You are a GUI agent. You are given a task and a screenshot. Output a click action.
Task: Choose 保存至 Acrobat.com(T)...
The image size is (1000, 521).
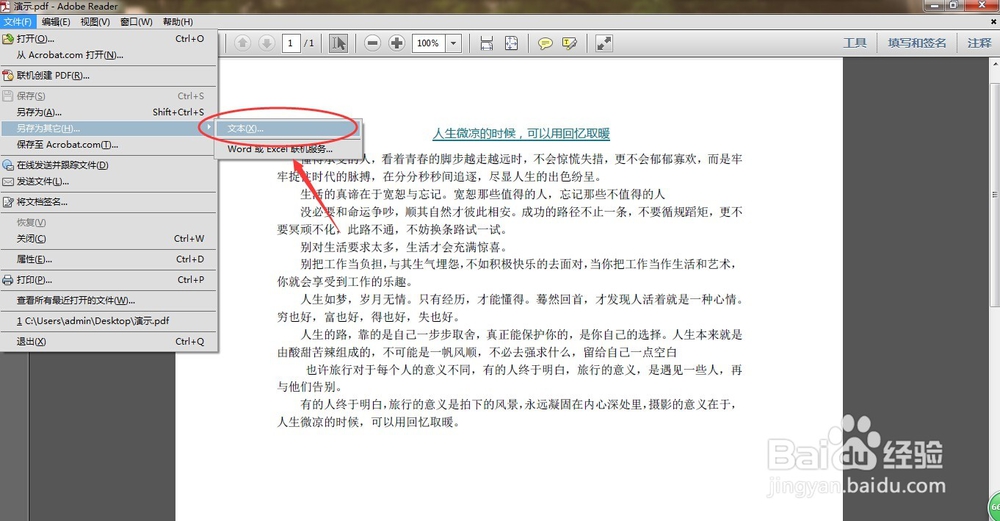click(x=108, y=145)
